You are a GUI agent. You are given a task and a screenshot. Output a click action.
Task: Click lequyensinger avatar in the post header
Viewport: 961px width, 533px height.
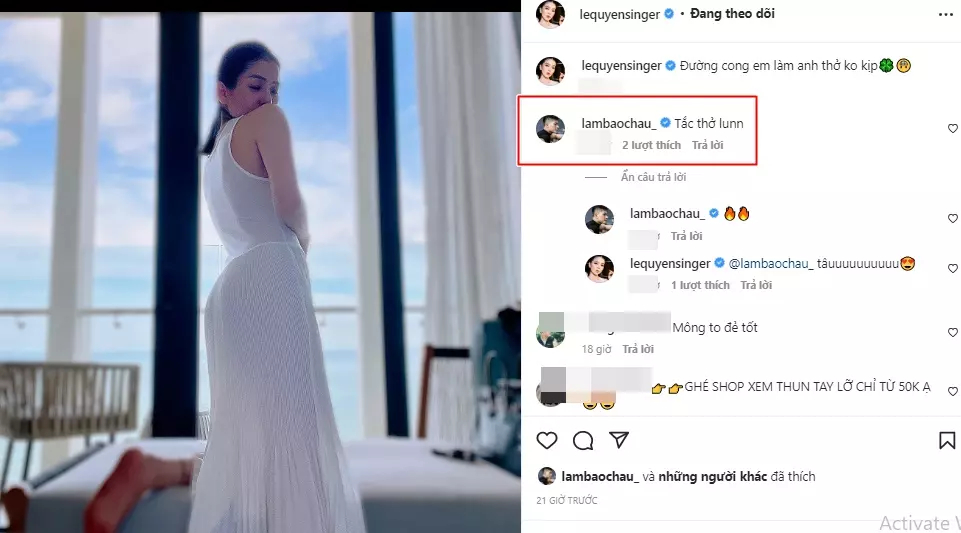pyautogui.click(x=551, y=14)
